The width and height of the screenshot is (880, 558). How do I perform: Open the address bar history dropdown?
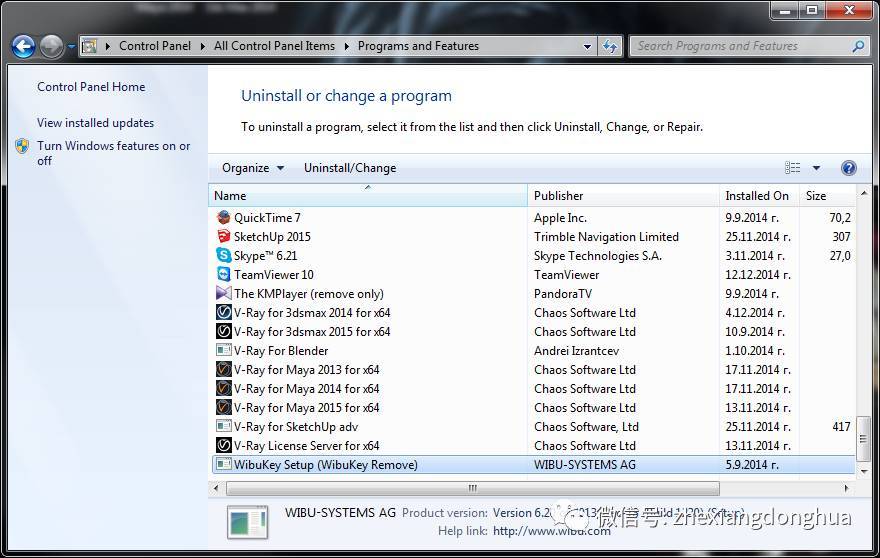click(587, 47)
